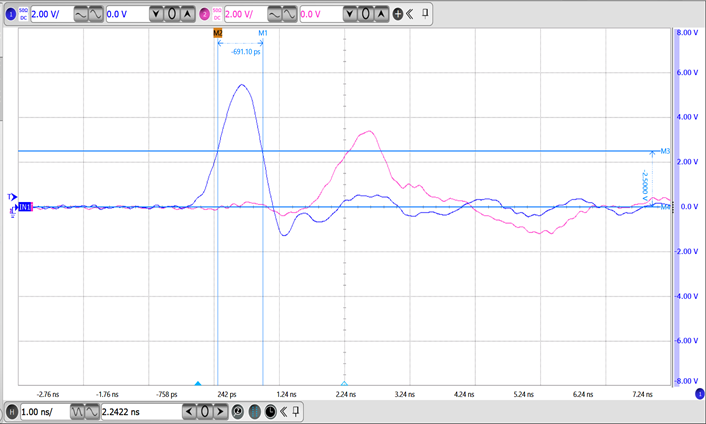
Task: Zero the horizontal delay
Action: click(205, 412)
